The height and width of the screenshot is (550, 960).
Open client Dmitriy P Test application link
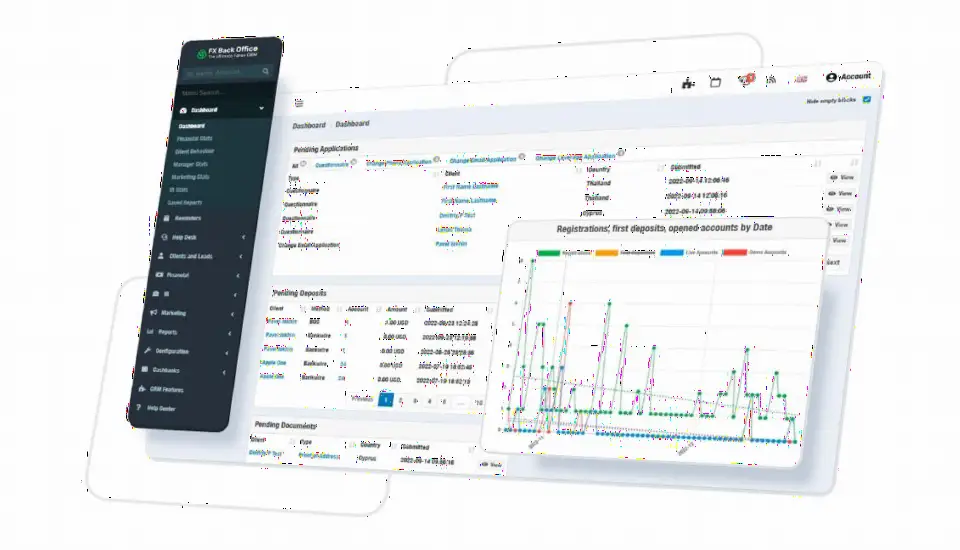457,215
